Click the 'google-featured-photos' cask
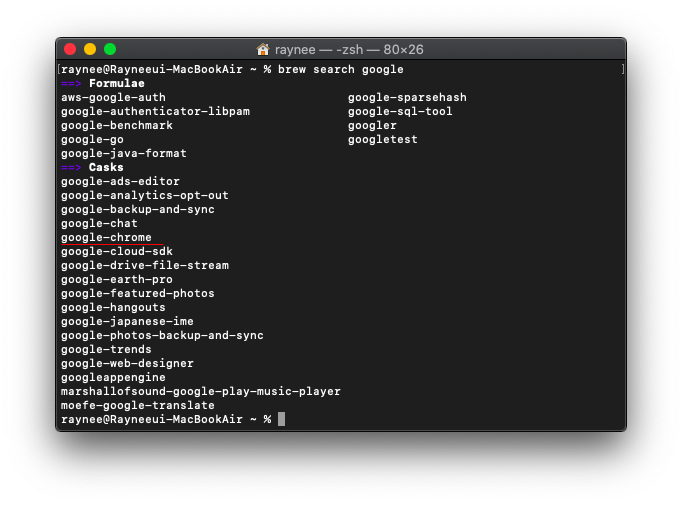 tap(137, 294)
